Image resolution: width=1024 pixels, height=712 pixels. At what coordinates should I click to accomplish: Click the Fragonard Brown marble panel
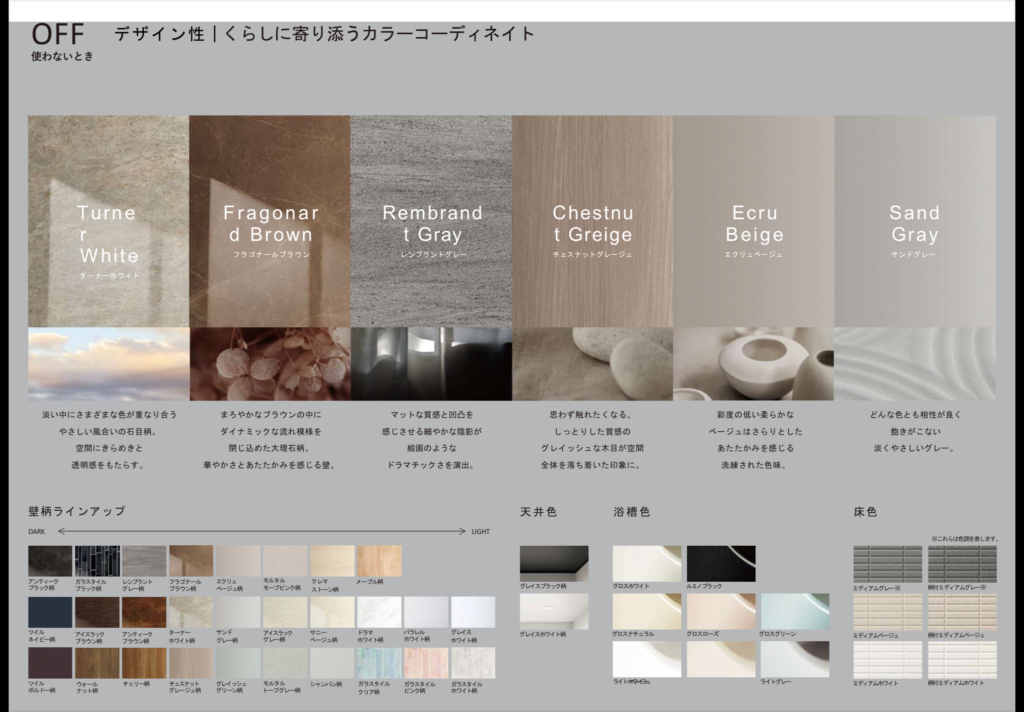coord(269,221)
